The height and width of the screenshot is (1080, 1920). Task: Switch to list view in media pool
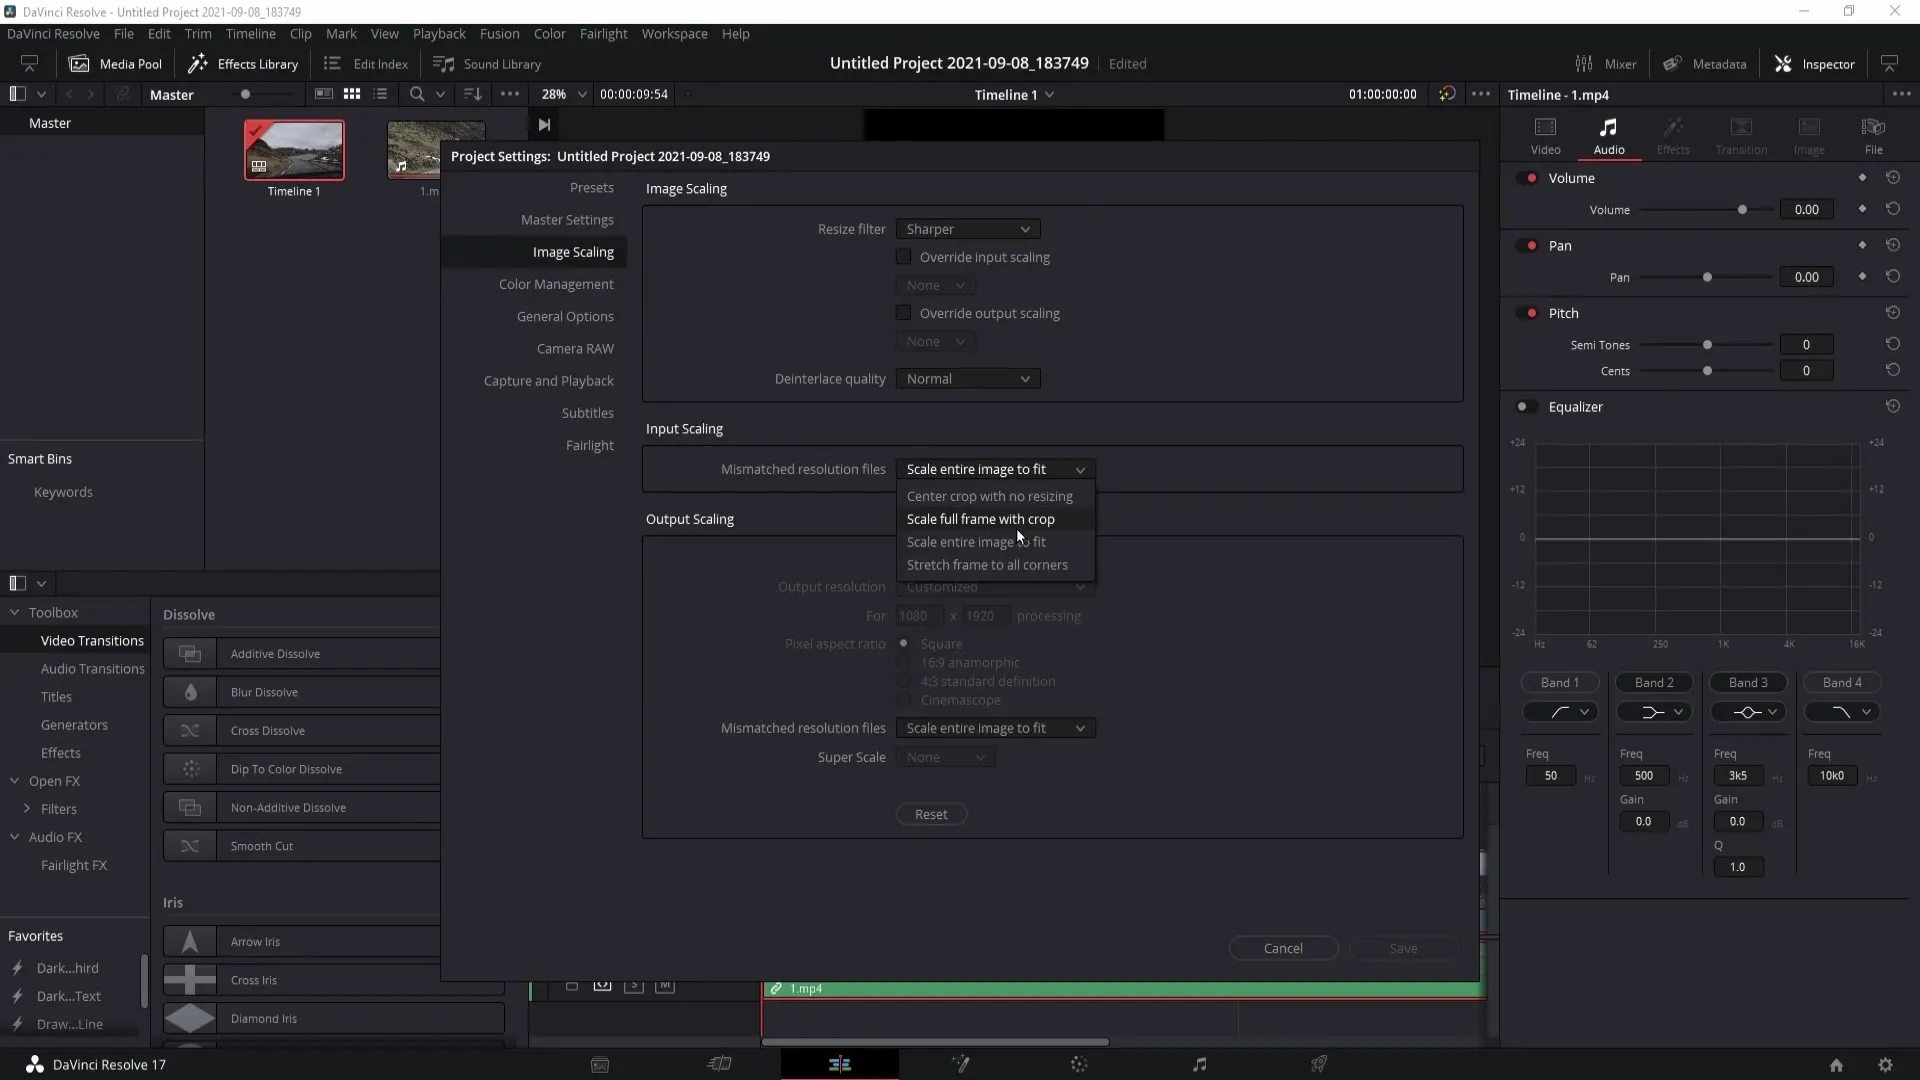tap(380, 94)
